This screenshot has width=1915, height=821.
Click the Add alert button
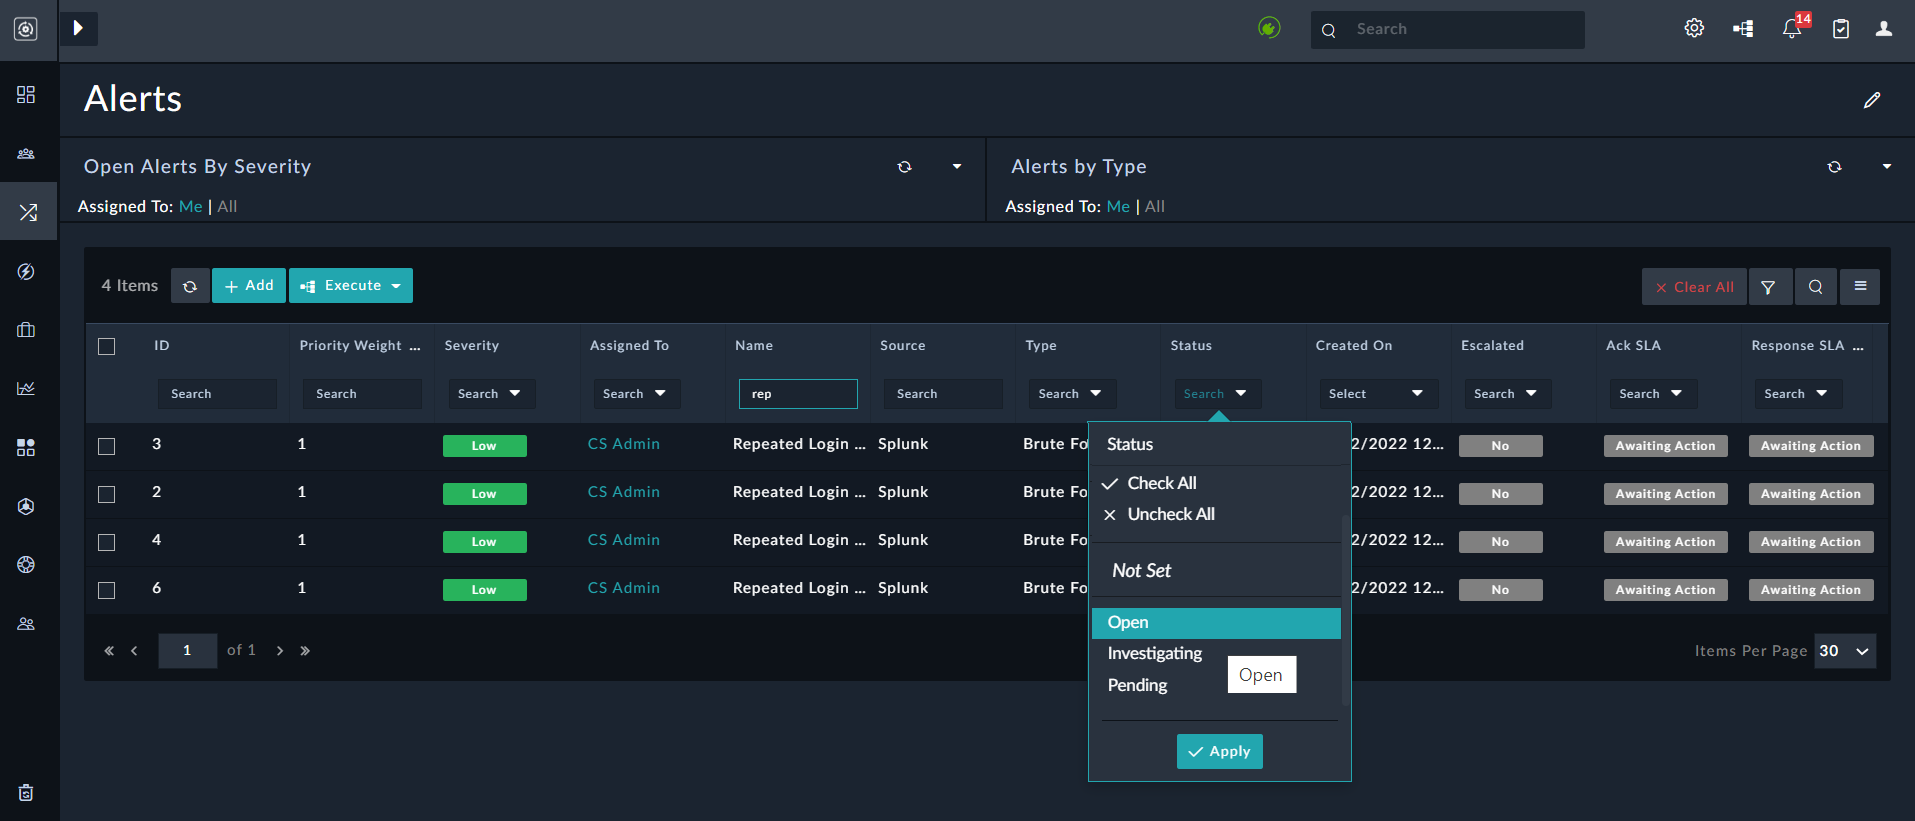(x=249, y=286)
